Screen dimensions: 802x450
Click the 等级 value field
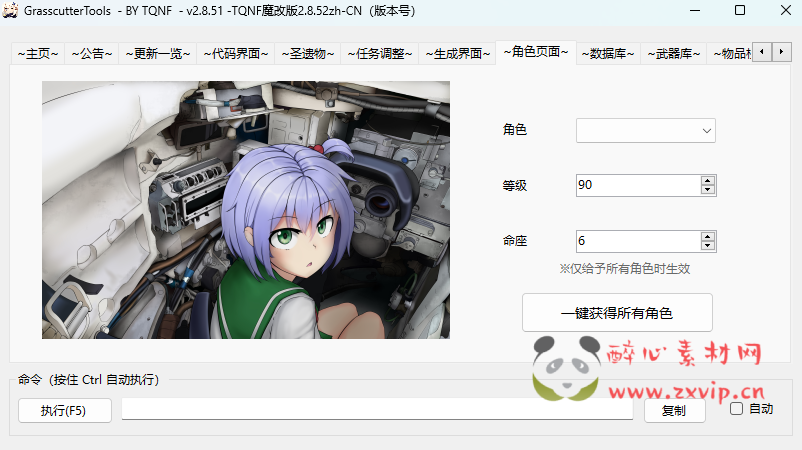pos(638,185)
